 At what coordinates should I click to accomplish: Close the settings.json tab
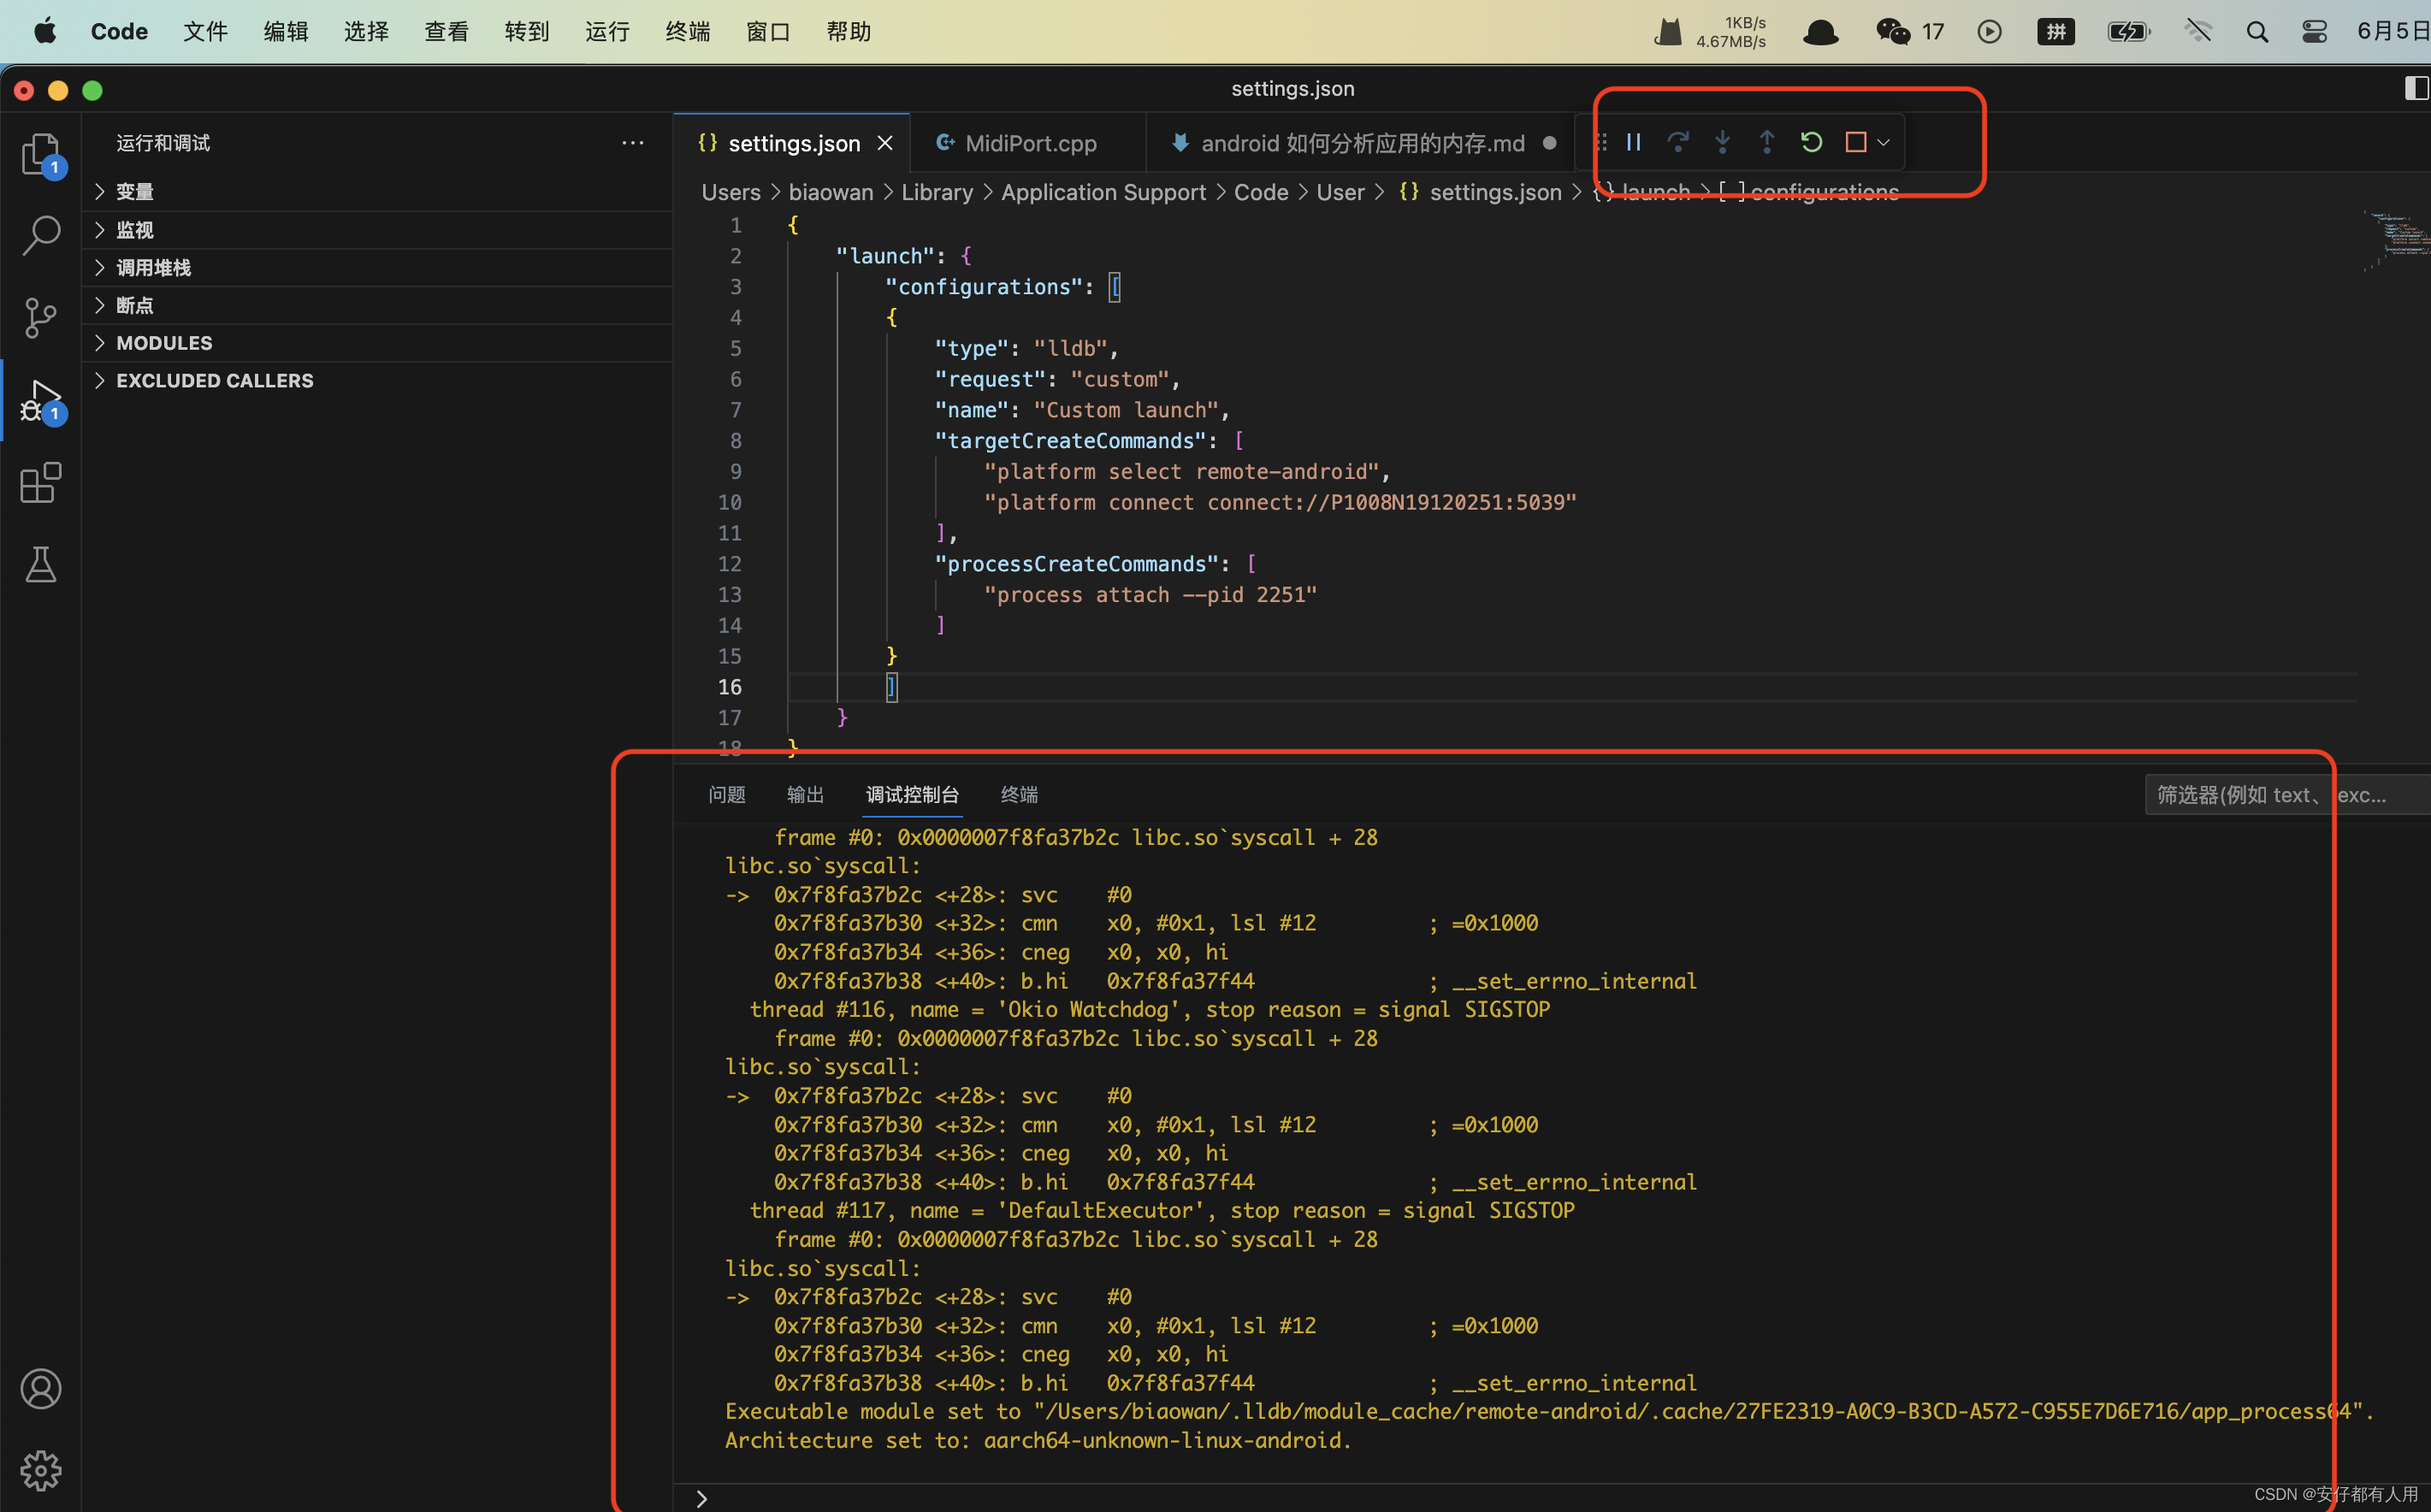tap(885, 143)
